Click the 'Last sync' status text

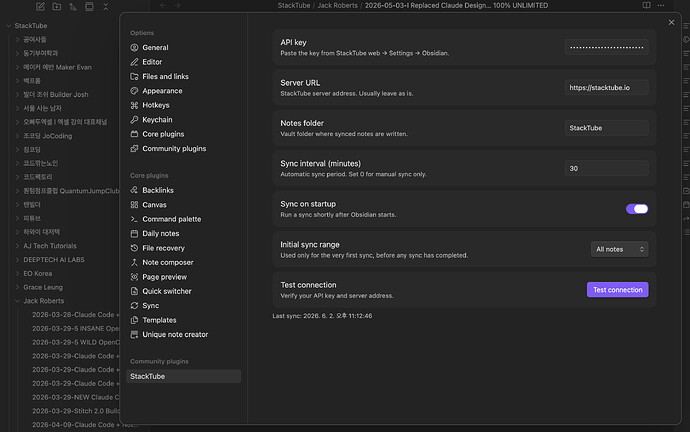coord(322,316)
